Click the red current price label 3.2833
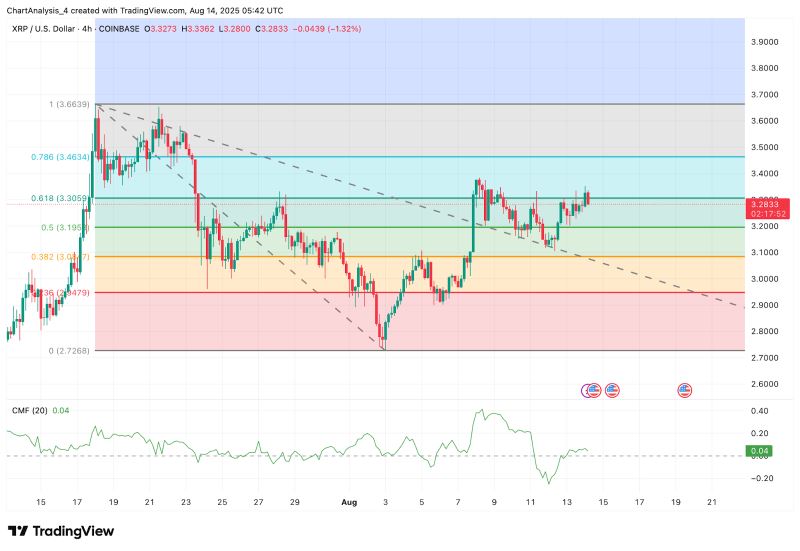The image size is (800, 551). tap(768, 204)
